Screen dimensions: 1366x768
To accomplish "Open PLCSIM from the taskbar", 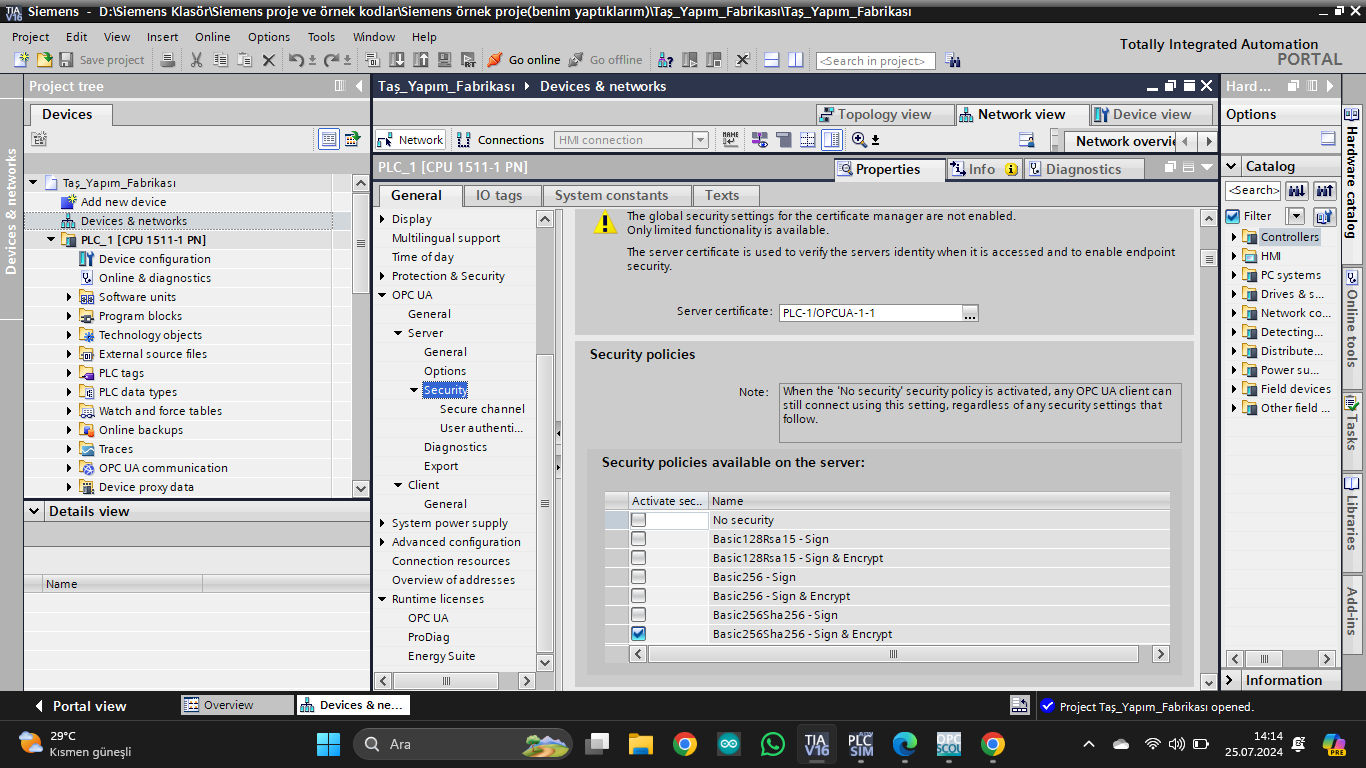I will coord(860,744).
